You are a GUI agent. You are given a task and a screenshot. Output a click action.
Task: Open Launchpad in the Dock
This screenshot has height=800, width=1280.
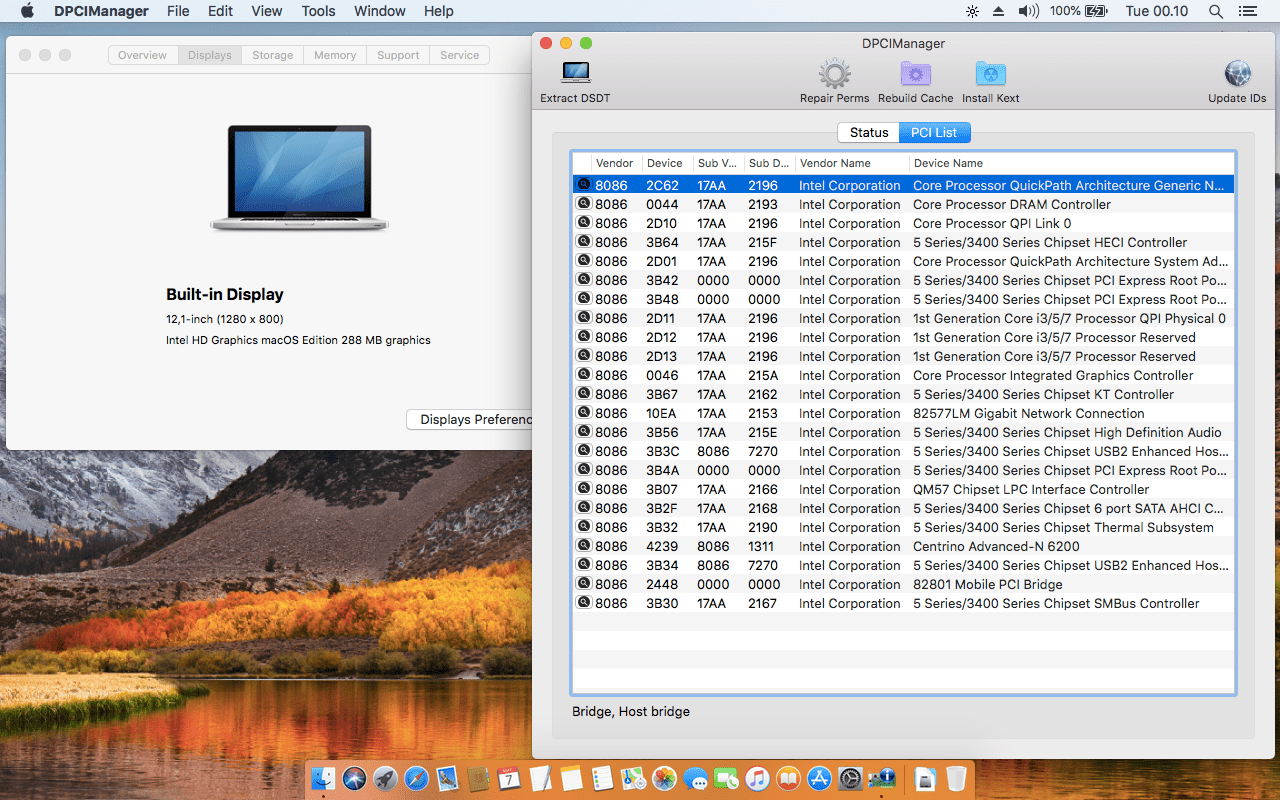click(x=385, y=779)
